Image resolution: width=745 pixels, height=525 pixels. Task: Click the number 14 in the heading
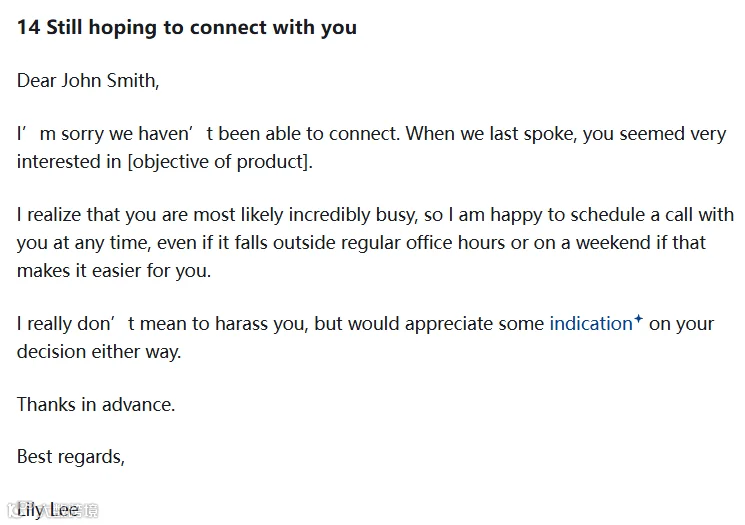pyautogui.click(x=29, y=27)
